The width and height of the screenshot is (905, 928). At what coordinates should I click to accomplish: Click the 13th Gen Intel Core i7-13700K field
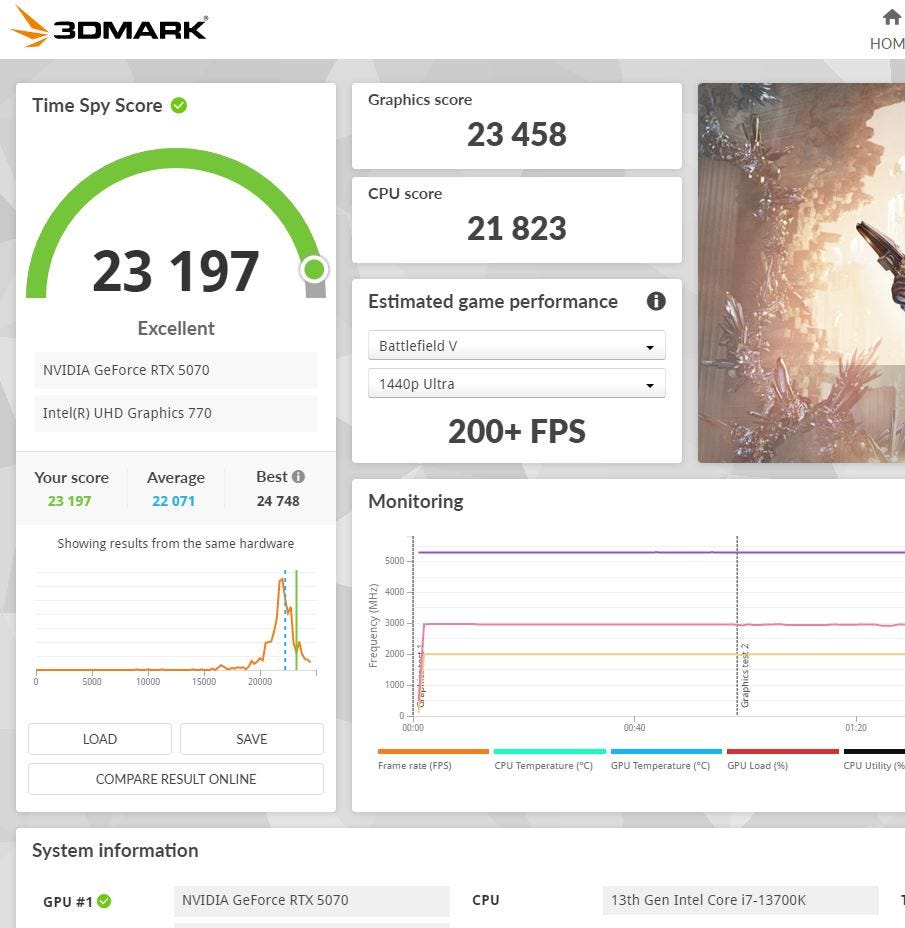click(740, 900)
